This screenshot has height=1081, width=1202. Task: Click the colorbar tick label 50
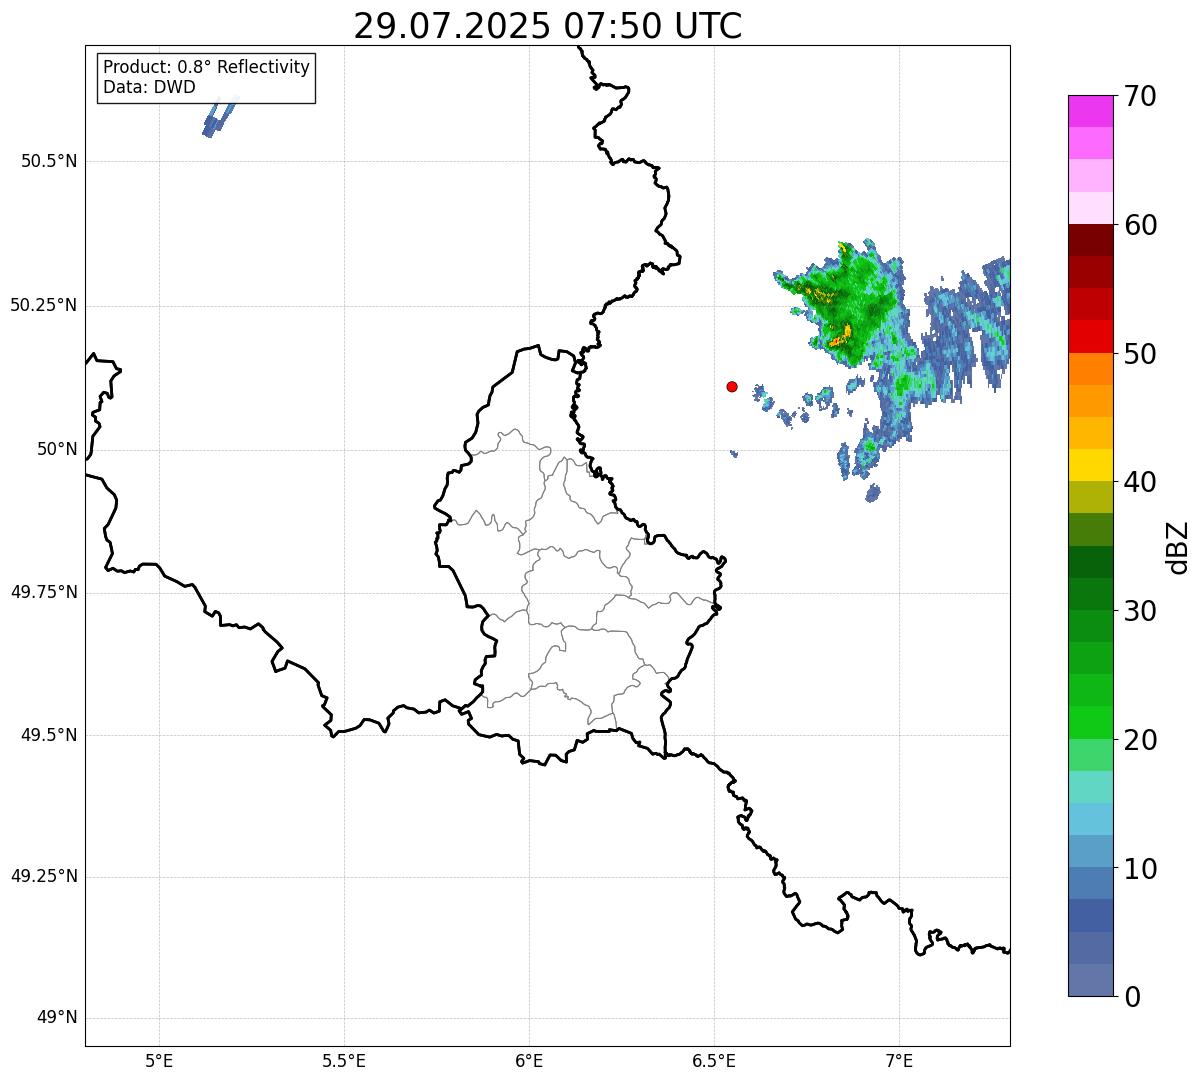click(1140, 354)
